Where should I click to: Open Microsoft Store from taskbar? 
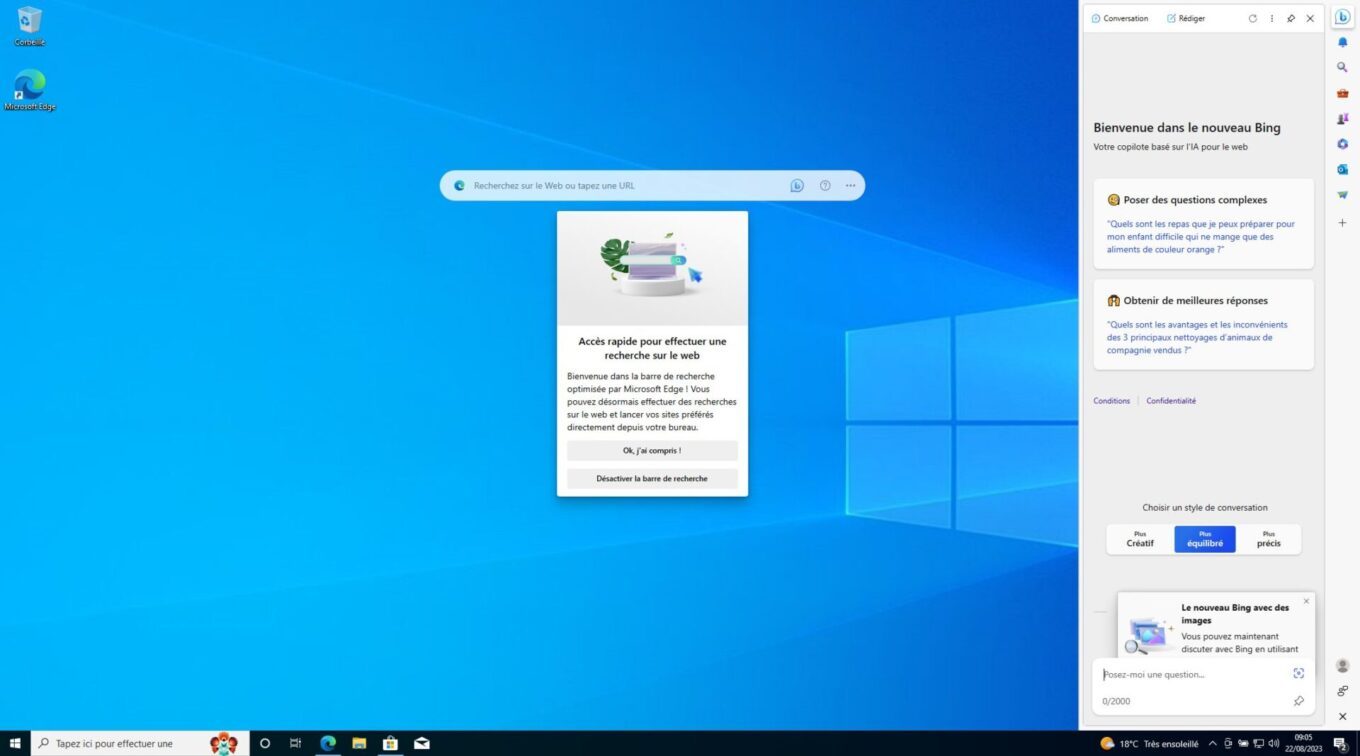pos(390,743)
